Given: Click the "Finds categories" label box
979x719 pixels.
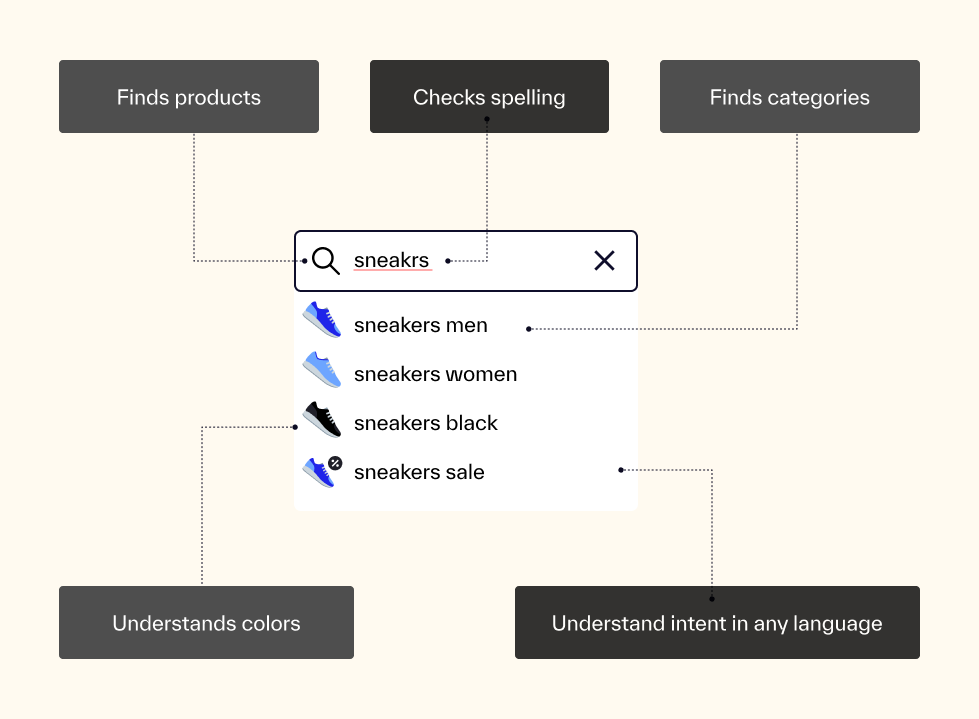Looking at the screenshot, I should 789,97.
